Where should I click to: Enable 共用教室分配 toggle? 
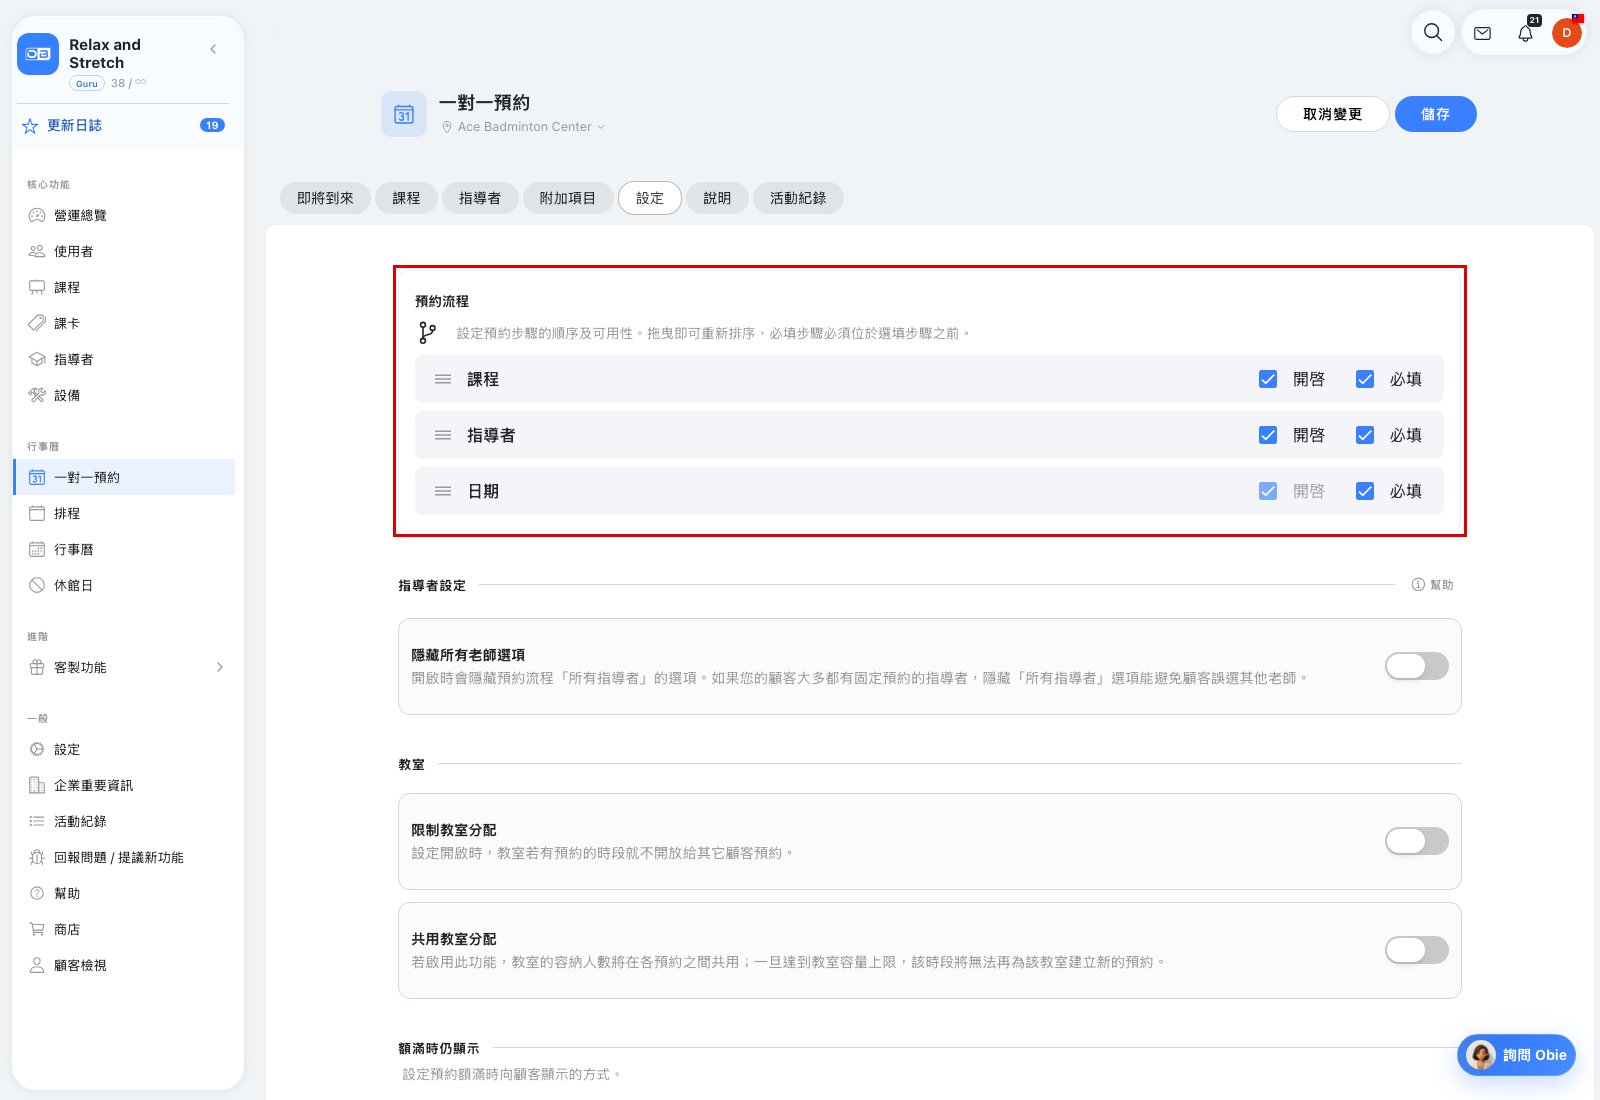(1417, 950)
